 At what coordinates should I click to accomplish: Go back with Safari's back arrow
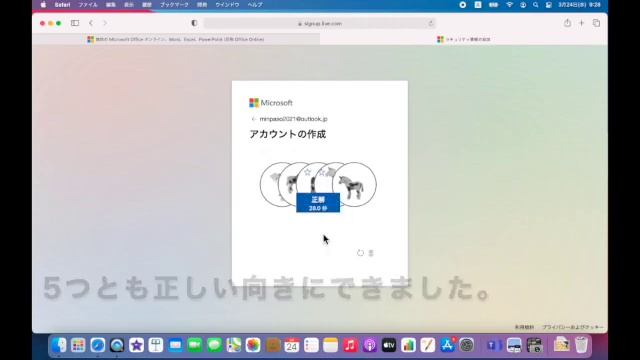coord(91,23)
